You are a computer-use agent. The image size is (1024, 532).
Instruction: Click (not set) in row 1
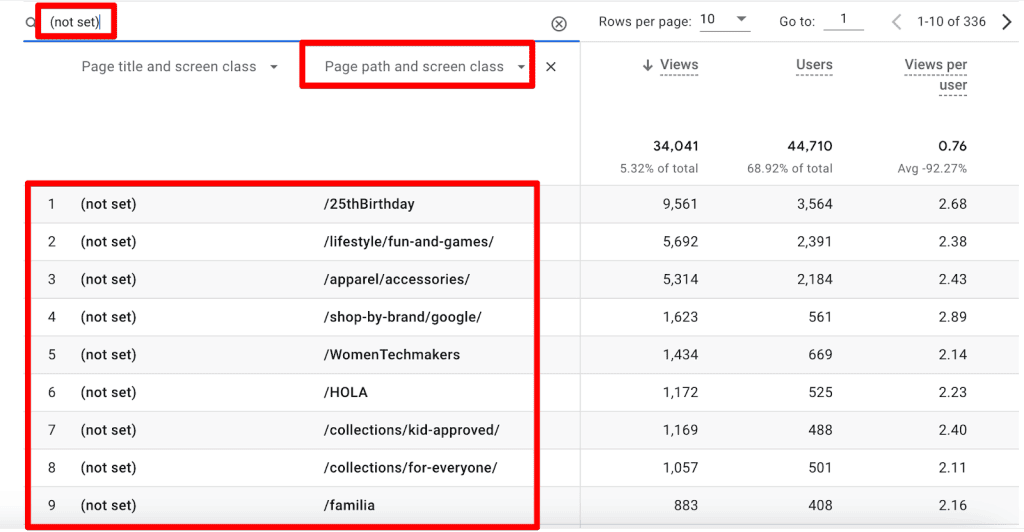click(108, 204)
